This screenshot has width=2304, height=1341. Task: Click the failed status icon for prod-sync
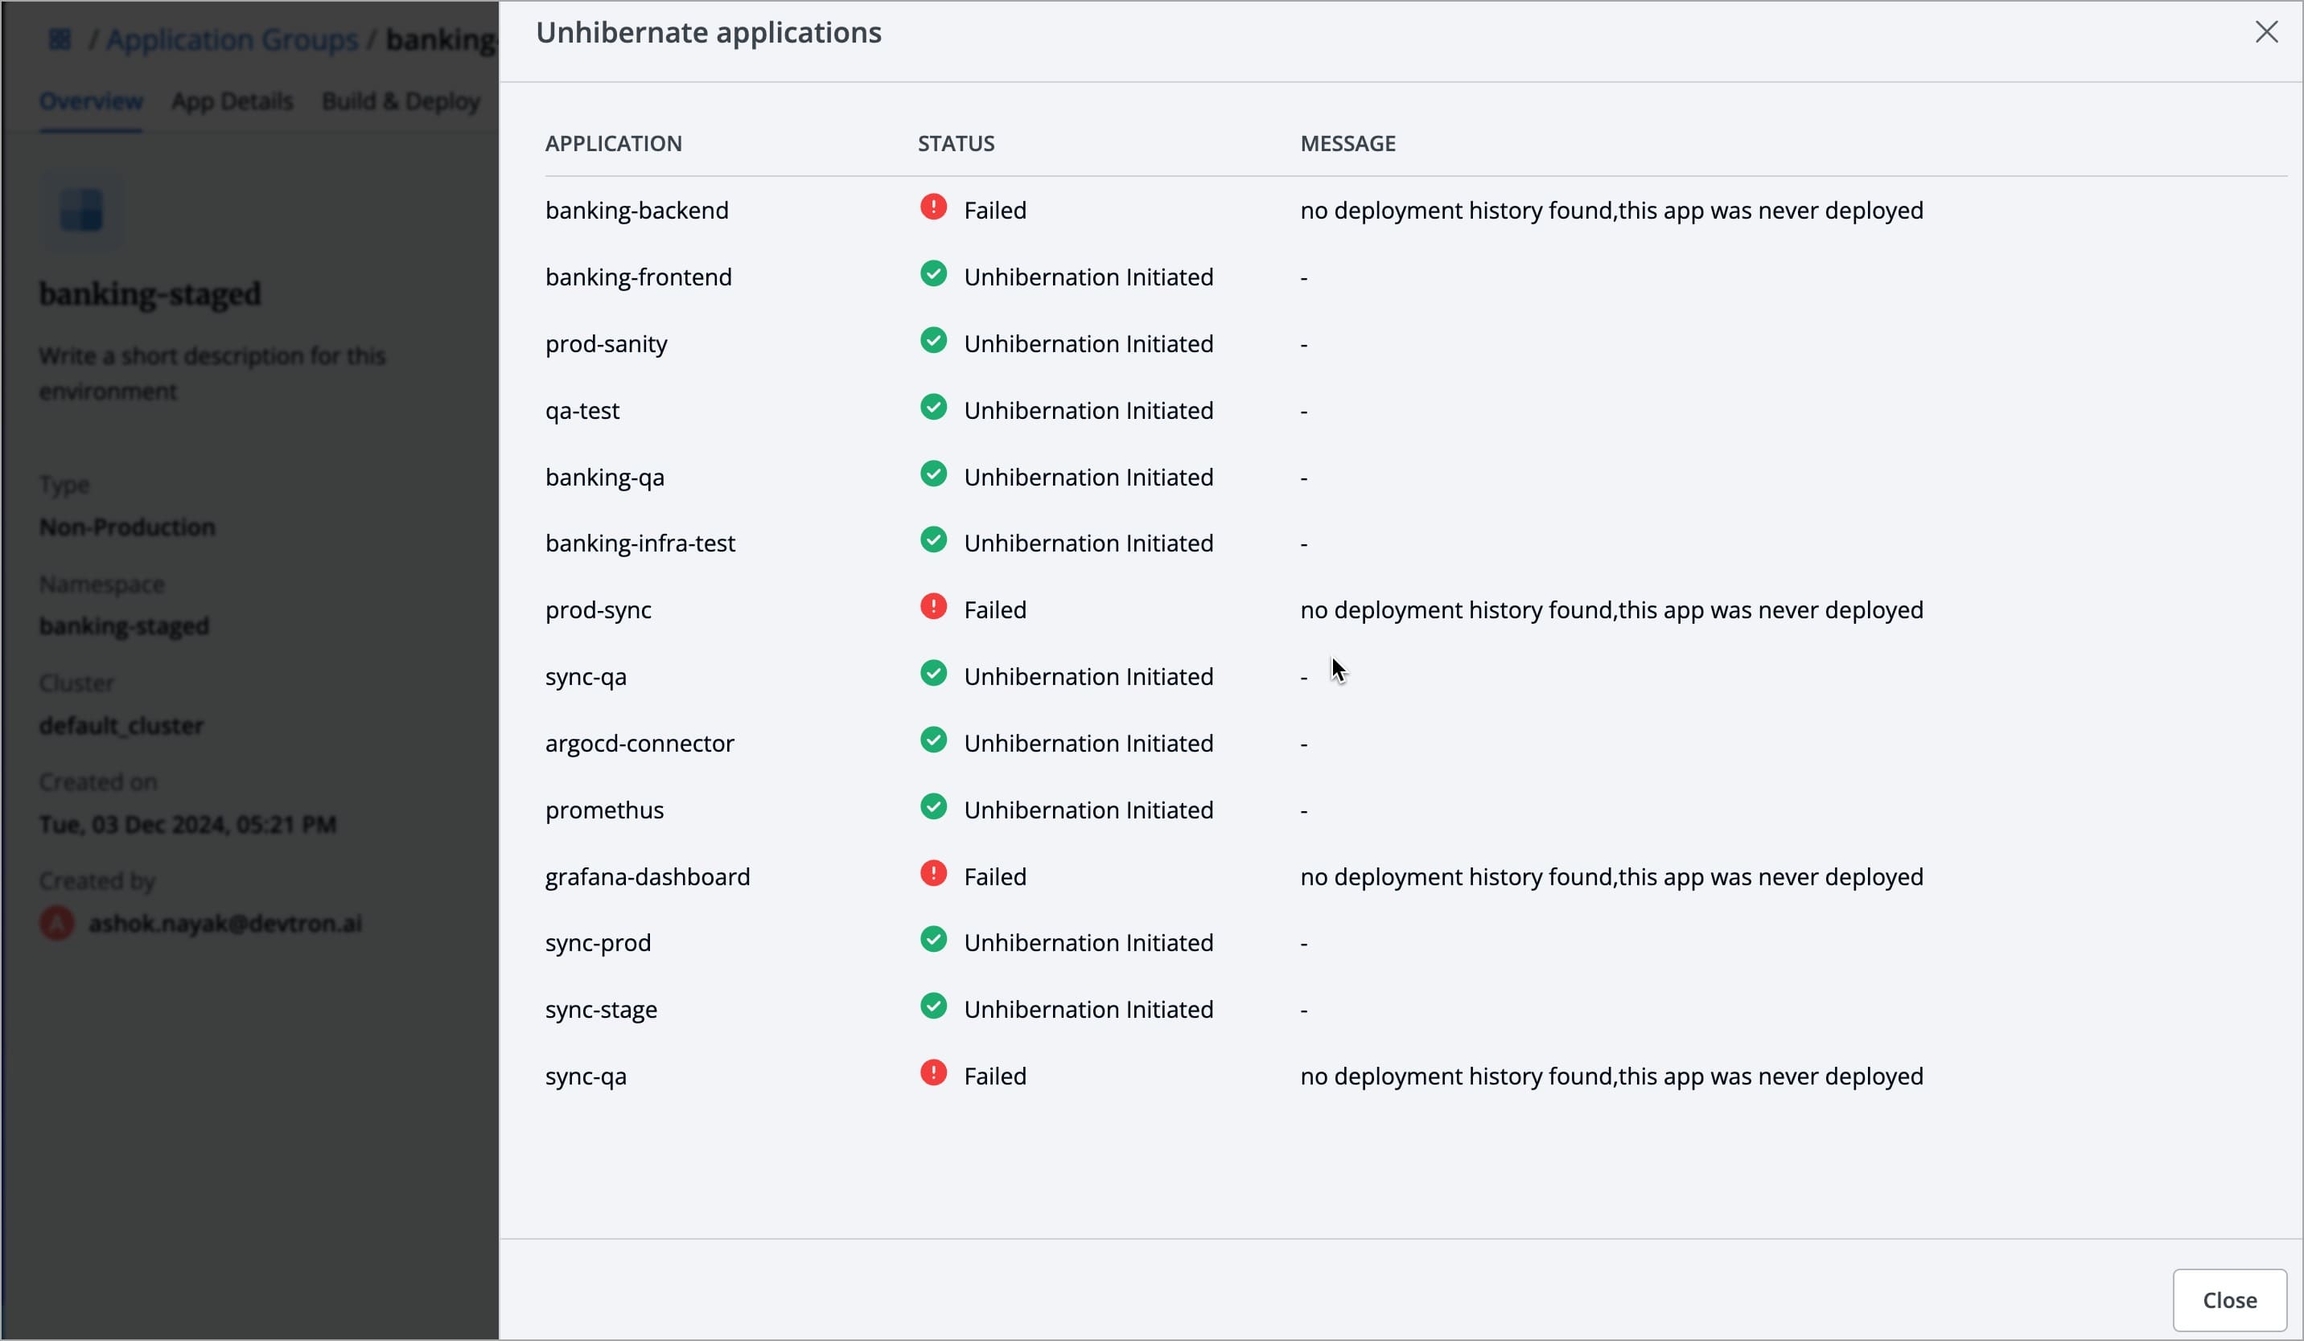click(933, 607)
